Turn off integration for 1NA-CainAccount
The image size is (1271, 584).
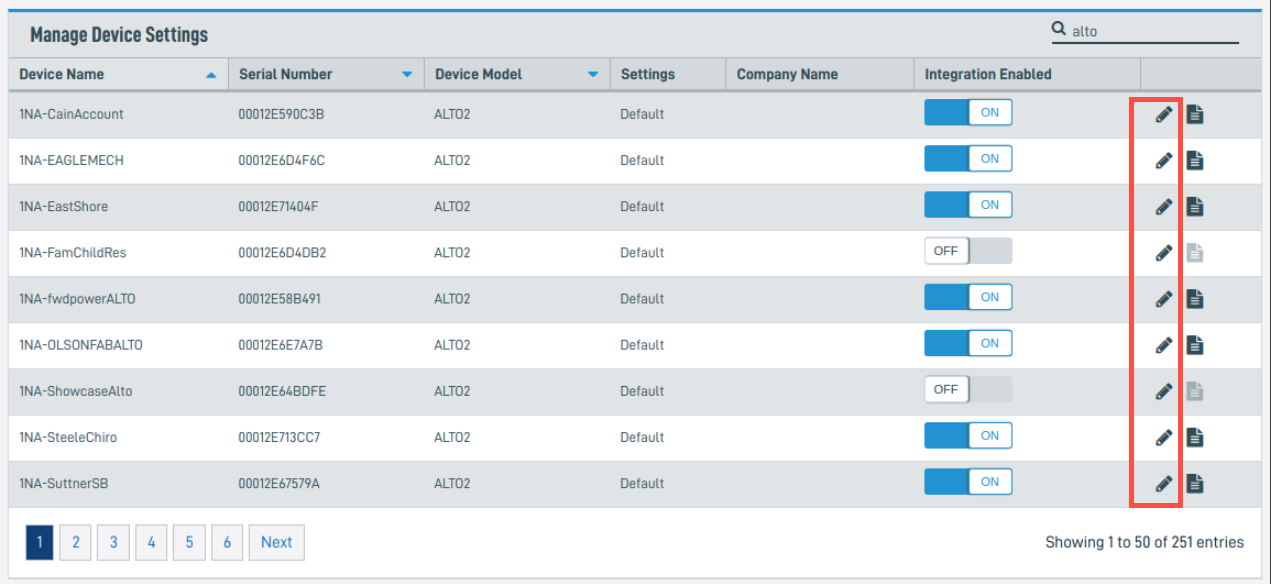(968, 113)
